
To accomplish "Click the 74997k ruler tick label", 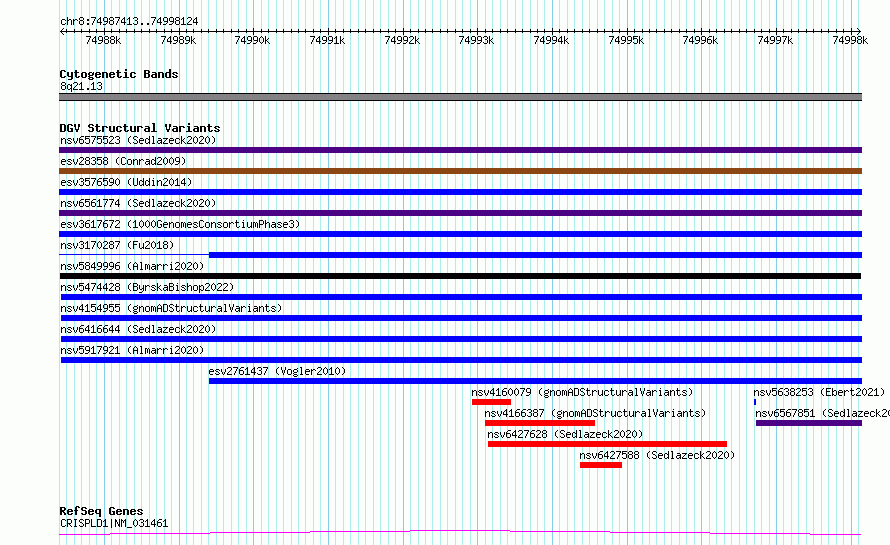I will (775, 40).
